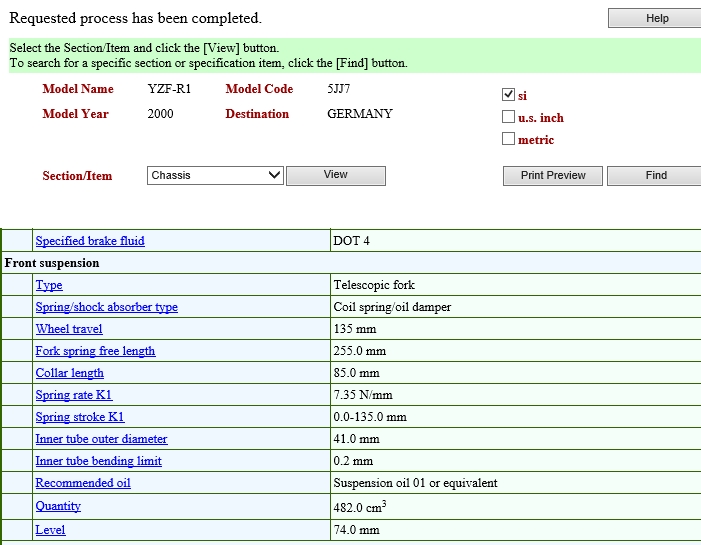Select the Inner tube bending limit link

click(x=98, y=461)
